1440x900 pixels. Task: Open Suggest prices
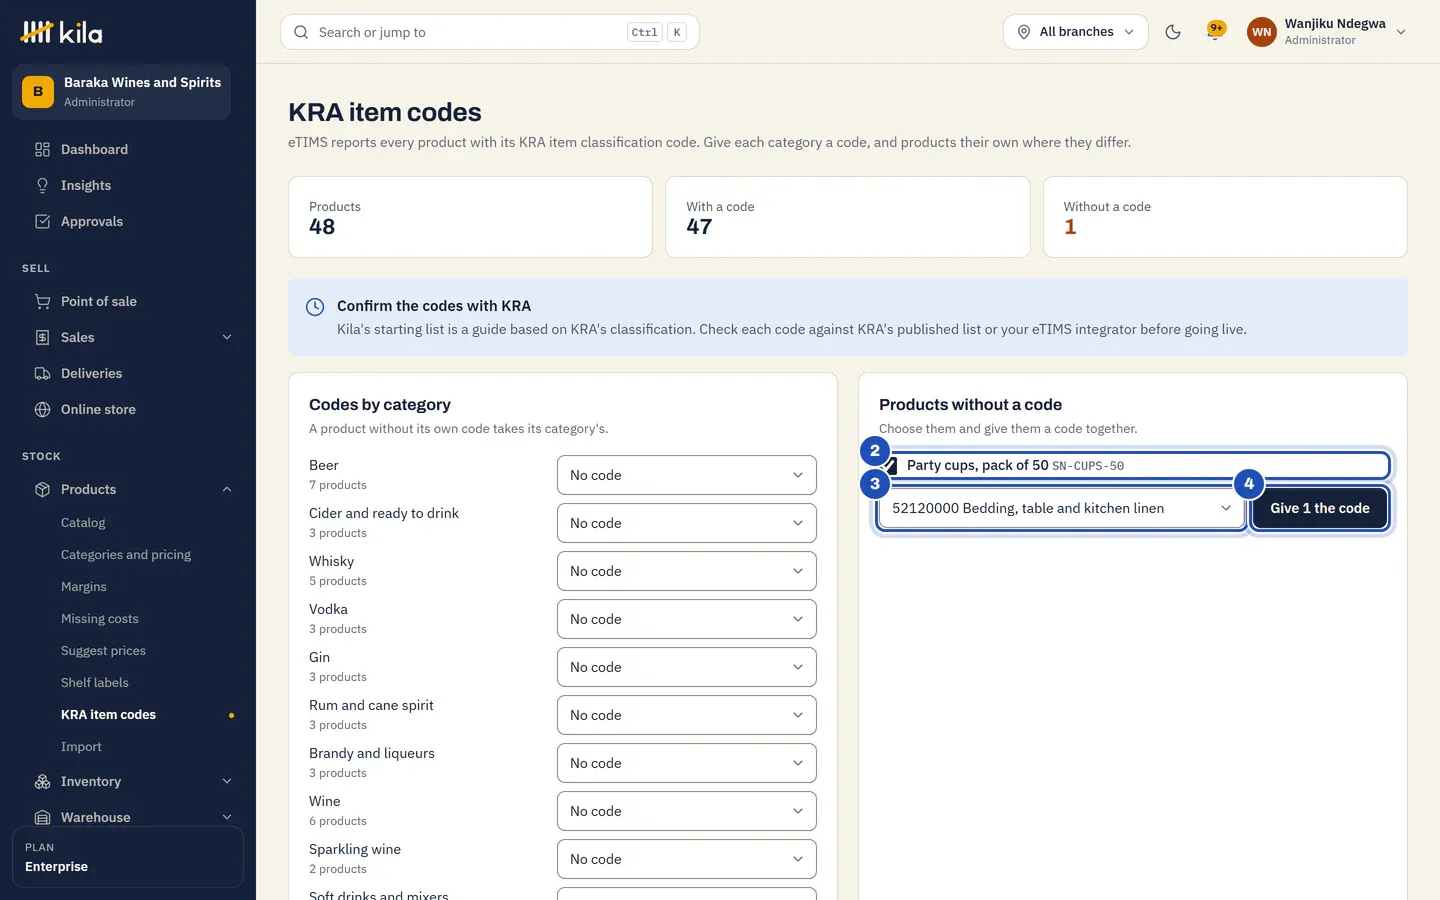click(x=103, y=651)
